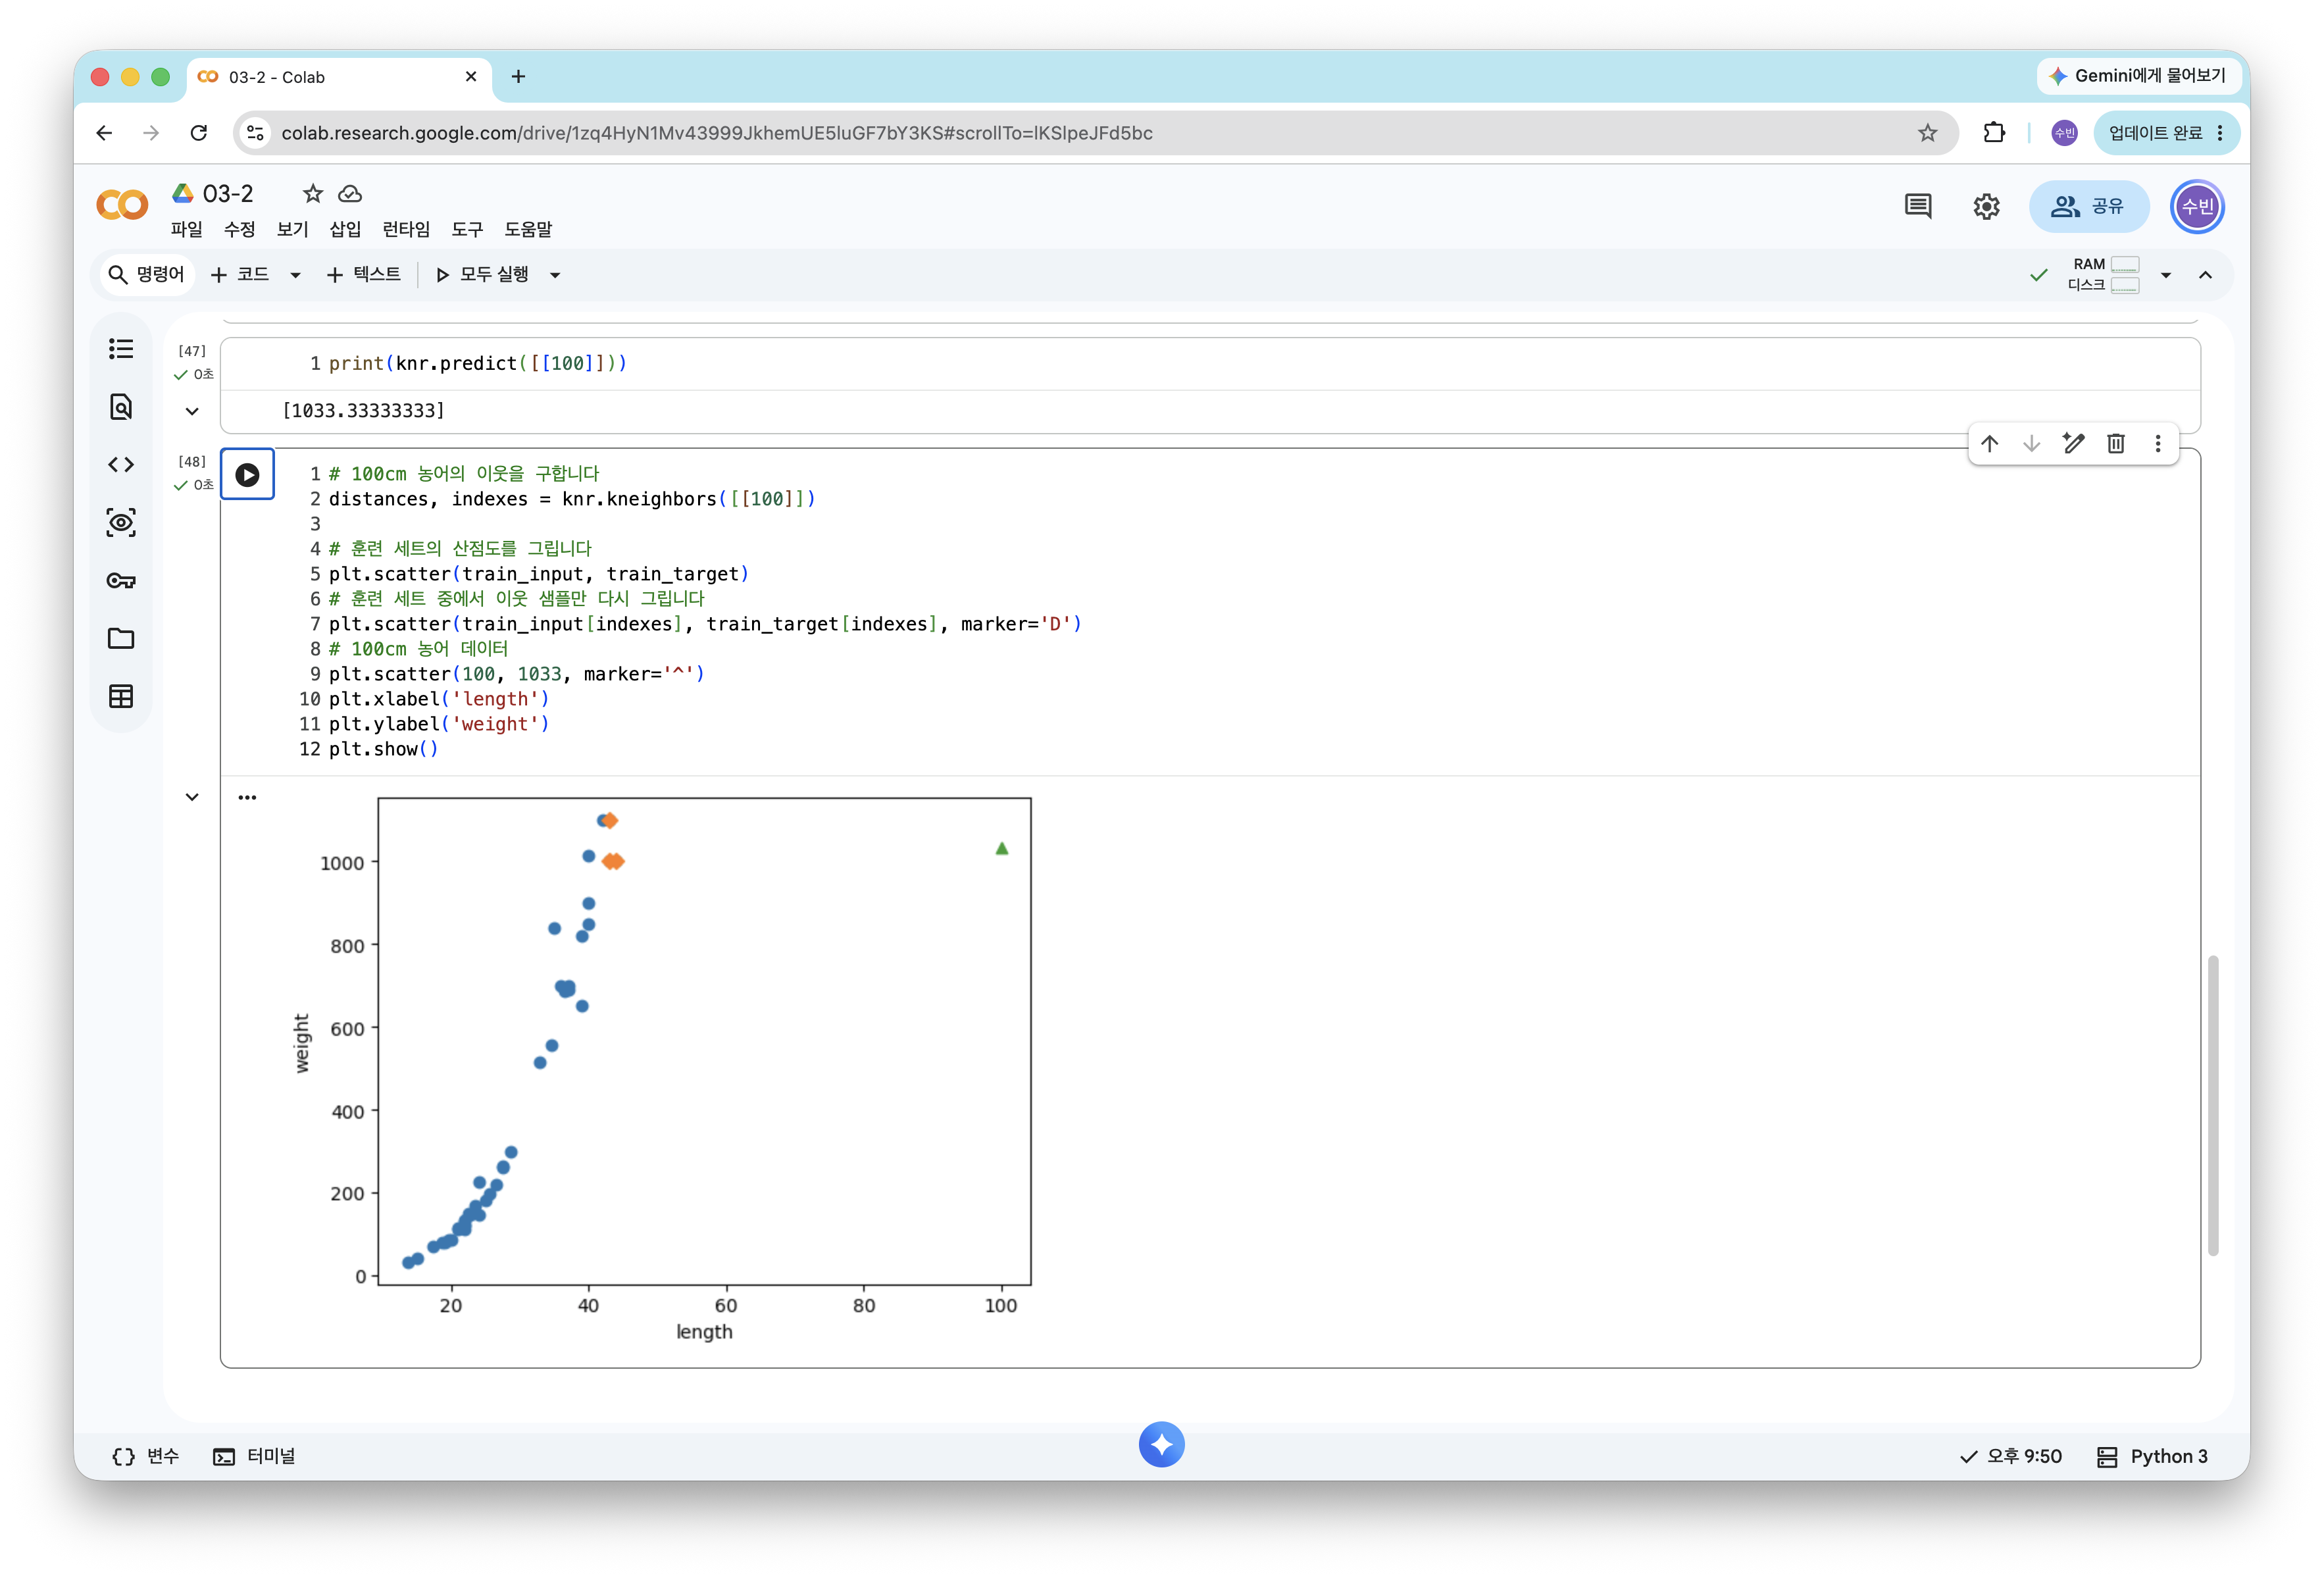The height and width of the screenshot is (1578, 2324).
Task: Open the notebook settings gear icon
Action: point(1986,206)
